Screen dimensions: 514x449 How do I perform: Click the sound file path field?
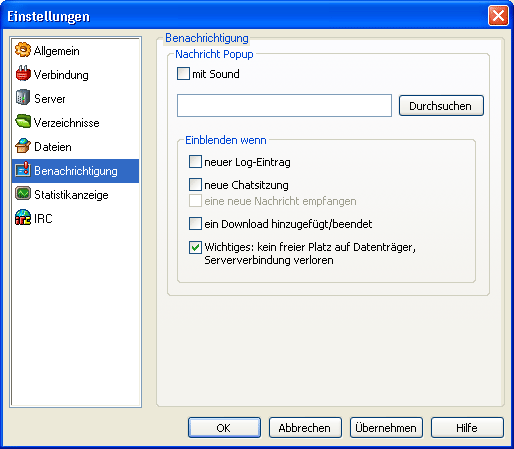284,106
